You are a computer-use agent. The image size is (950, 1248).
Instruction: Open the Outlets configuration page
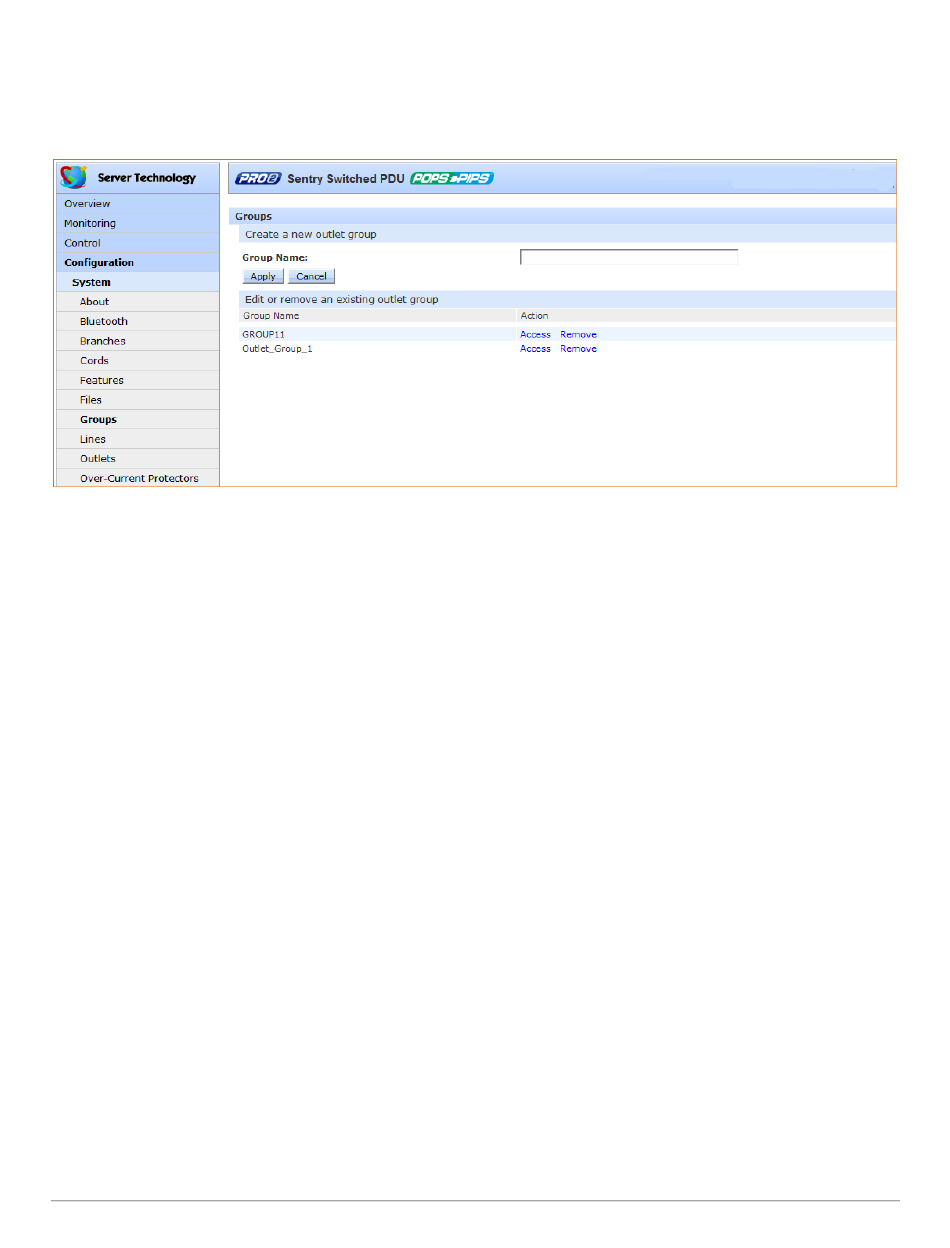[136, 458]
